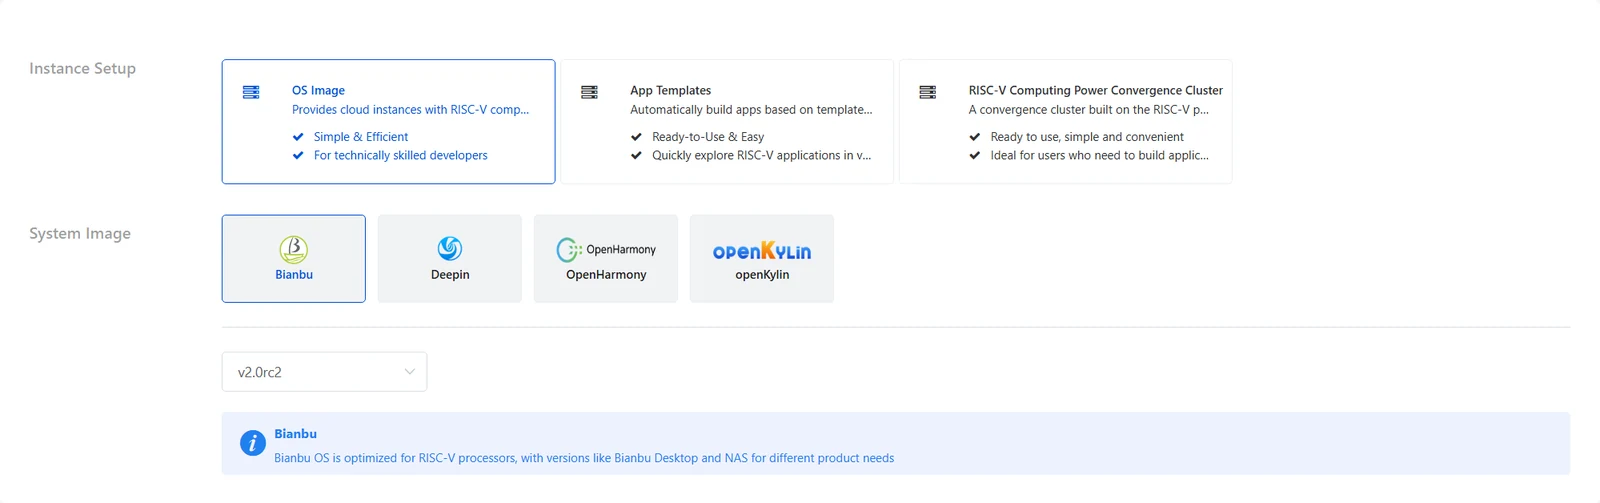Viewport: 1600px width, 503px height.
Task: Open the v2.0rc2 version dropdown
Action: [324, 372]
